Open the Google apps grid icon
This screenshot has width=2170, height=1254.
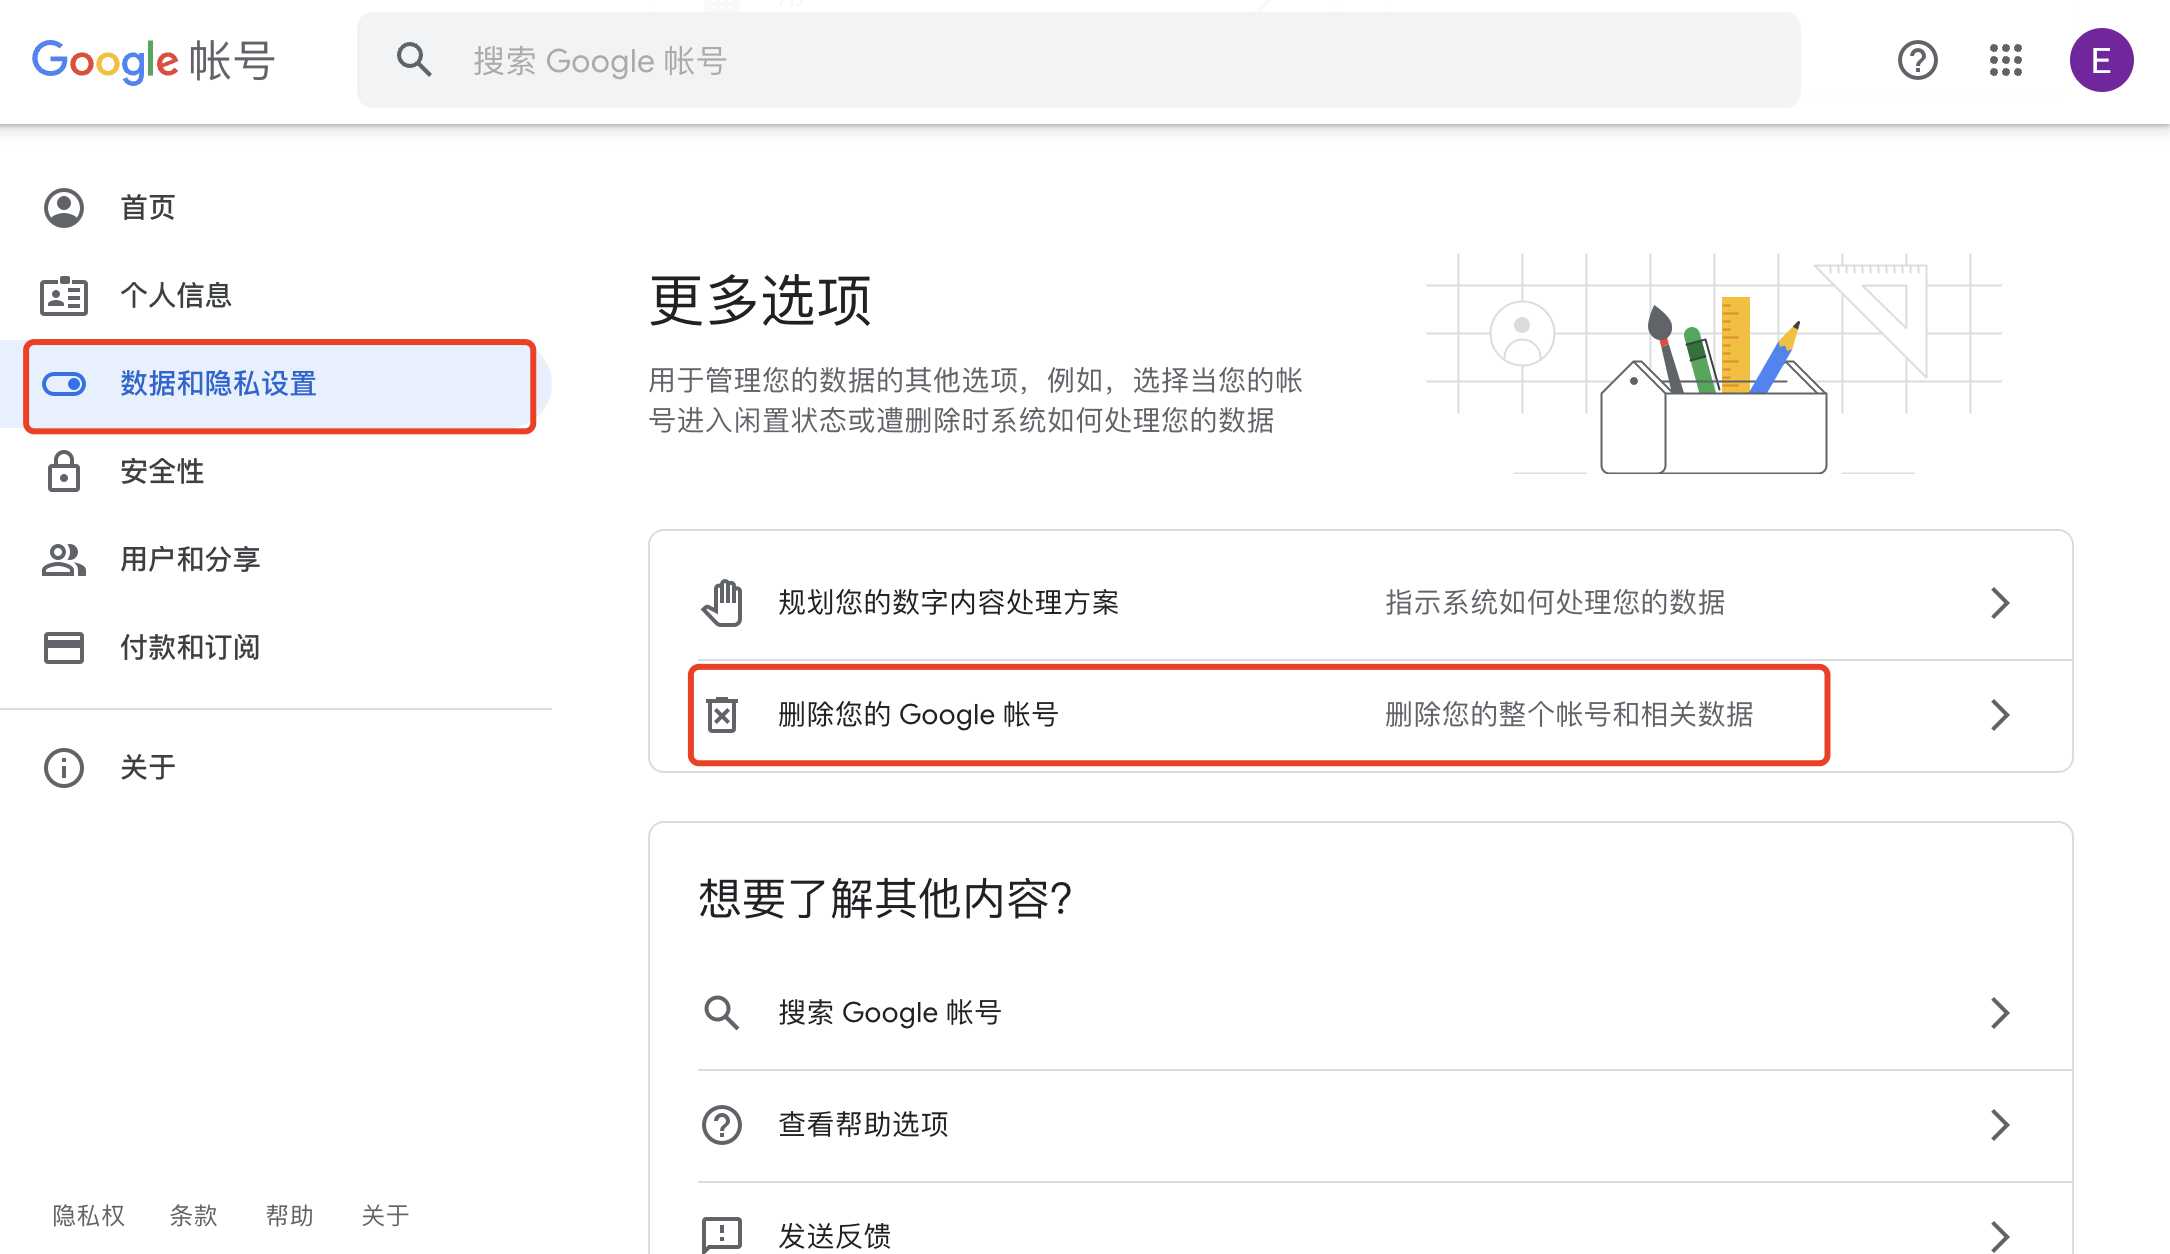tap(2004, 60)
